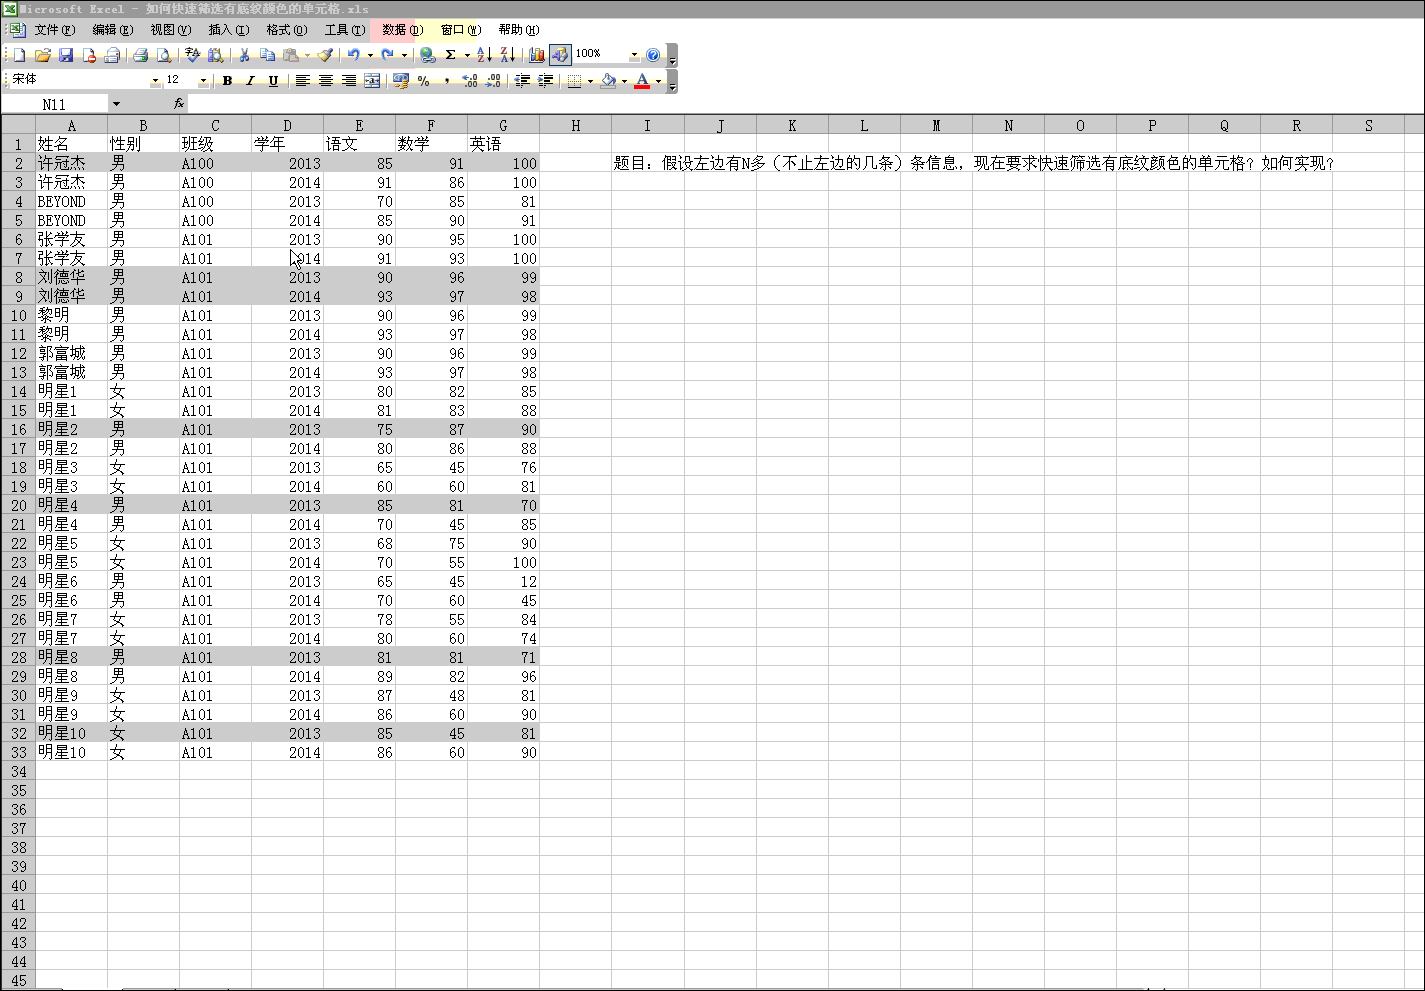Click the Print Preview icon
This screenshot has height=991, width=1425.
point(164,55)
